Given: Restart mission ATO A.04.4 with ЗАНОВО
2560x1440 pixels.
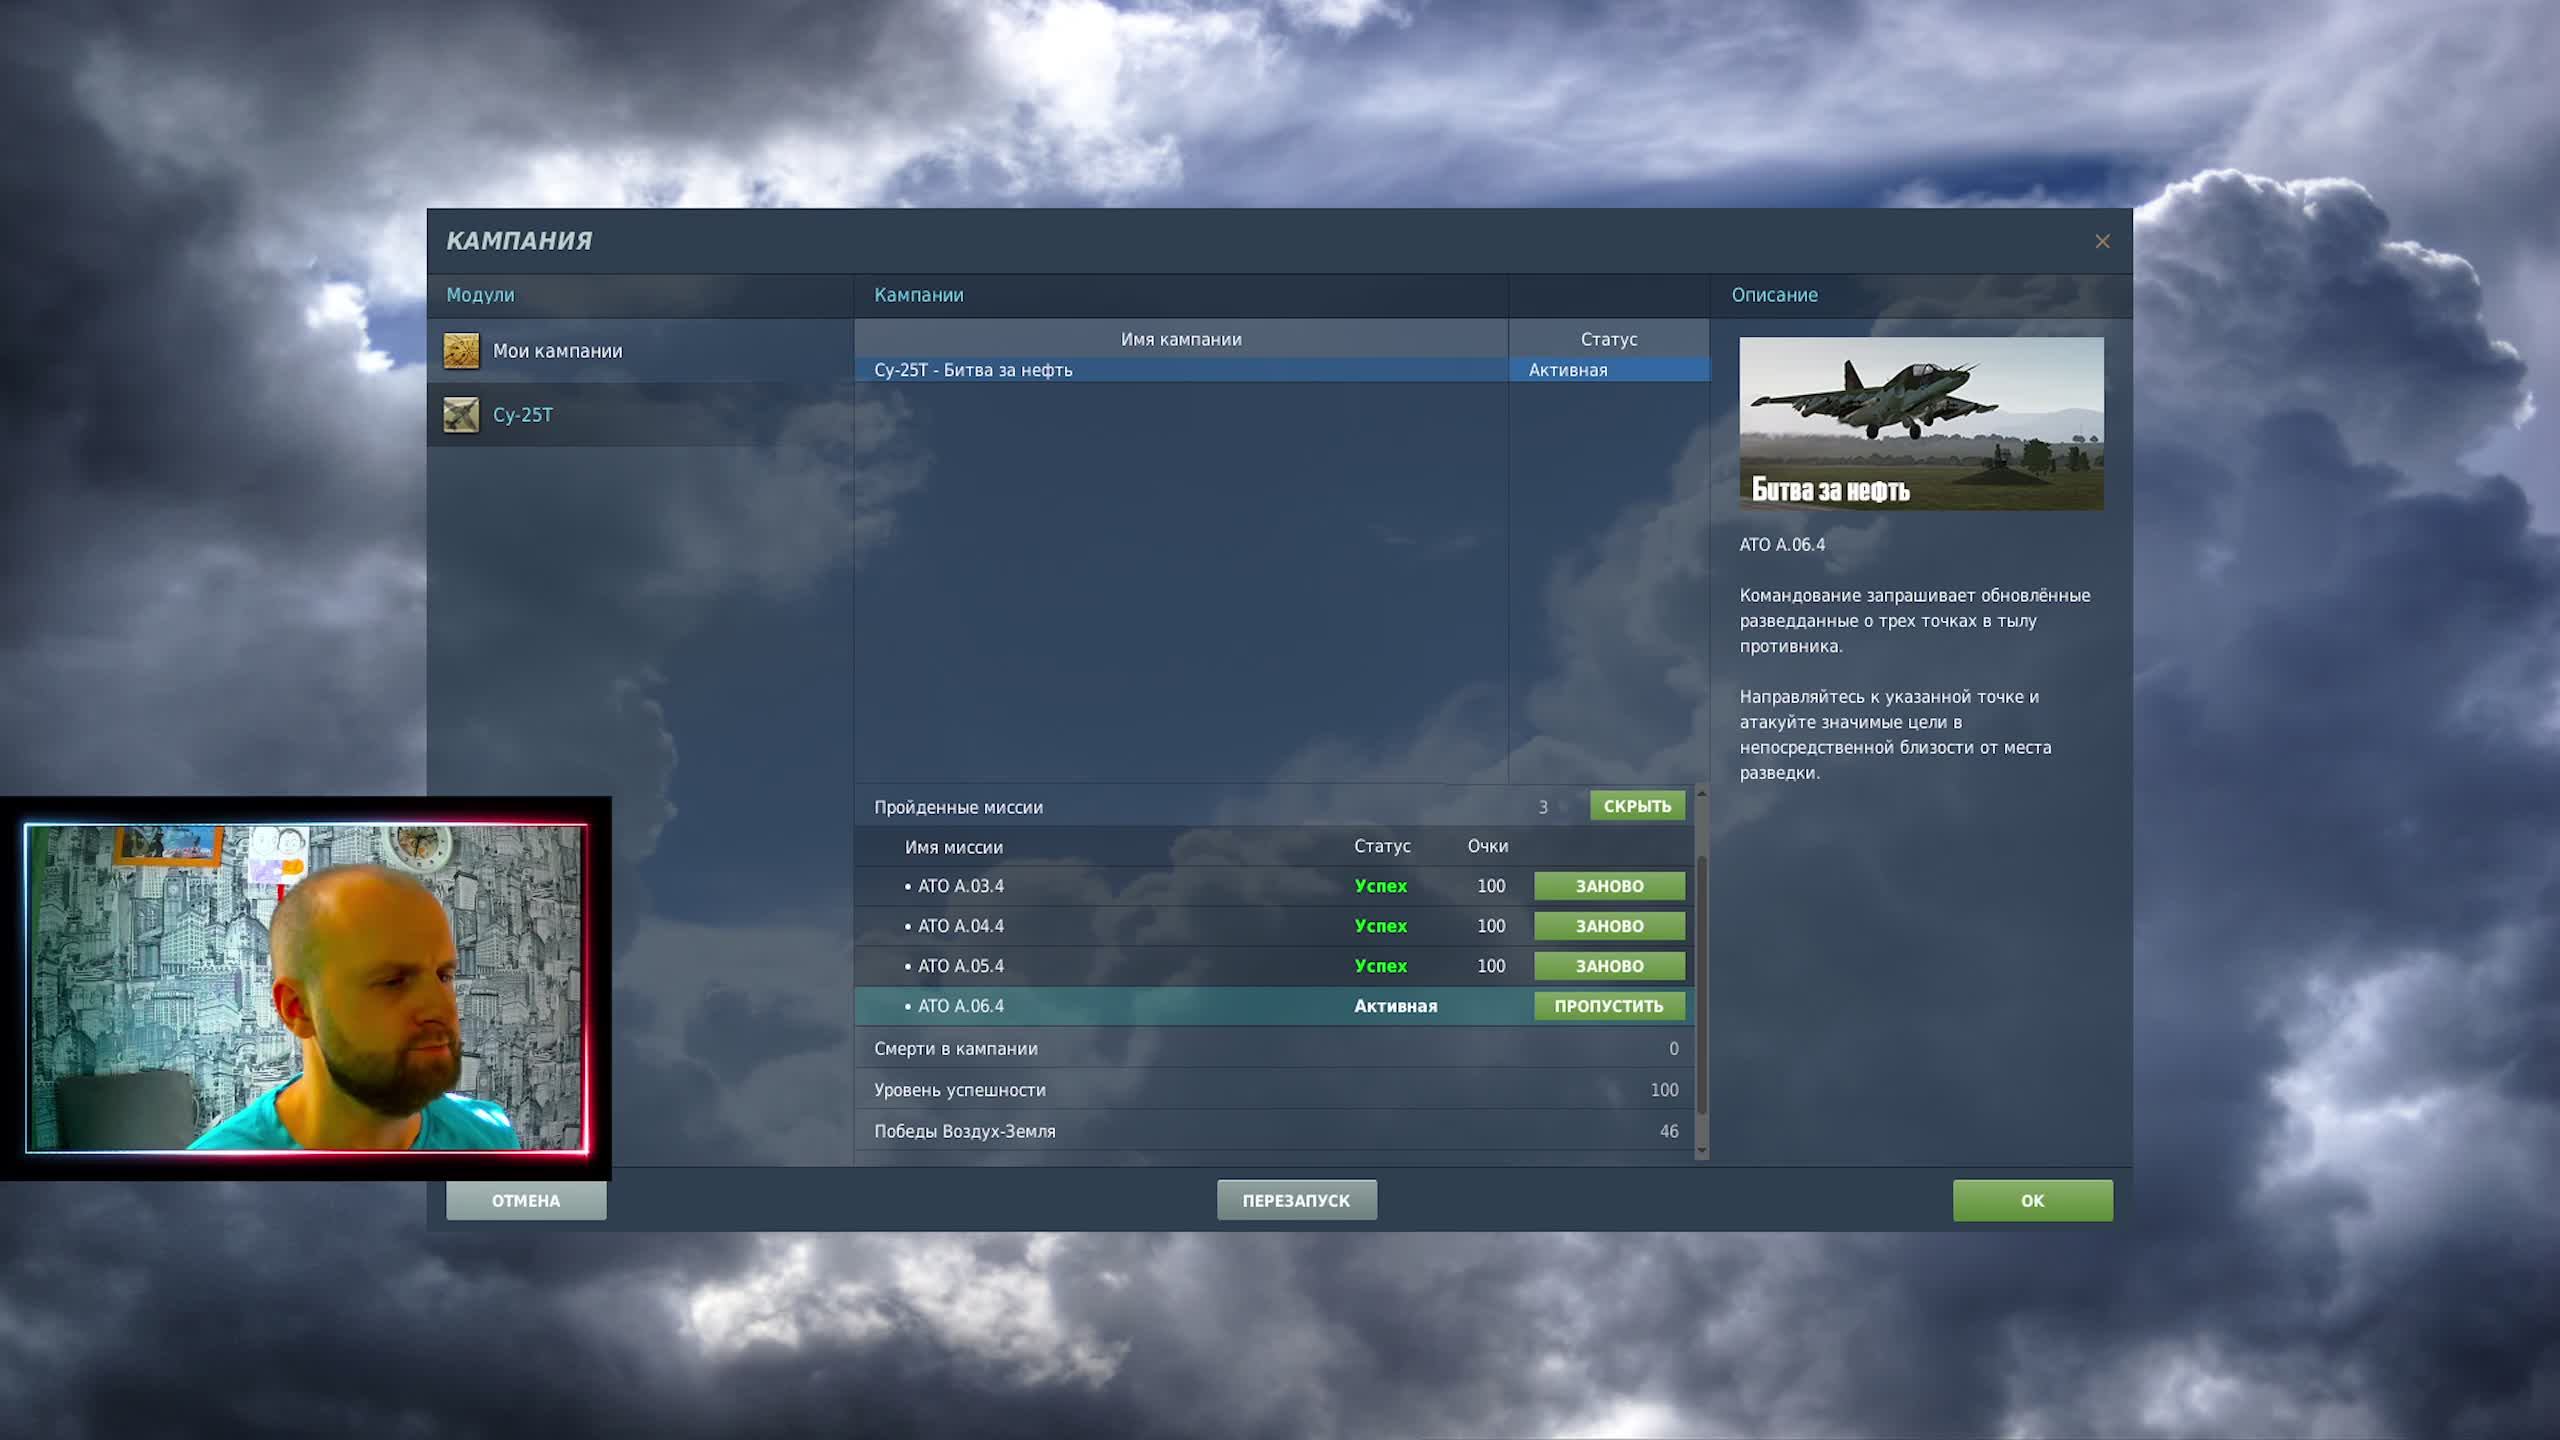Looking at the screenshot, I should [1609, 926].
